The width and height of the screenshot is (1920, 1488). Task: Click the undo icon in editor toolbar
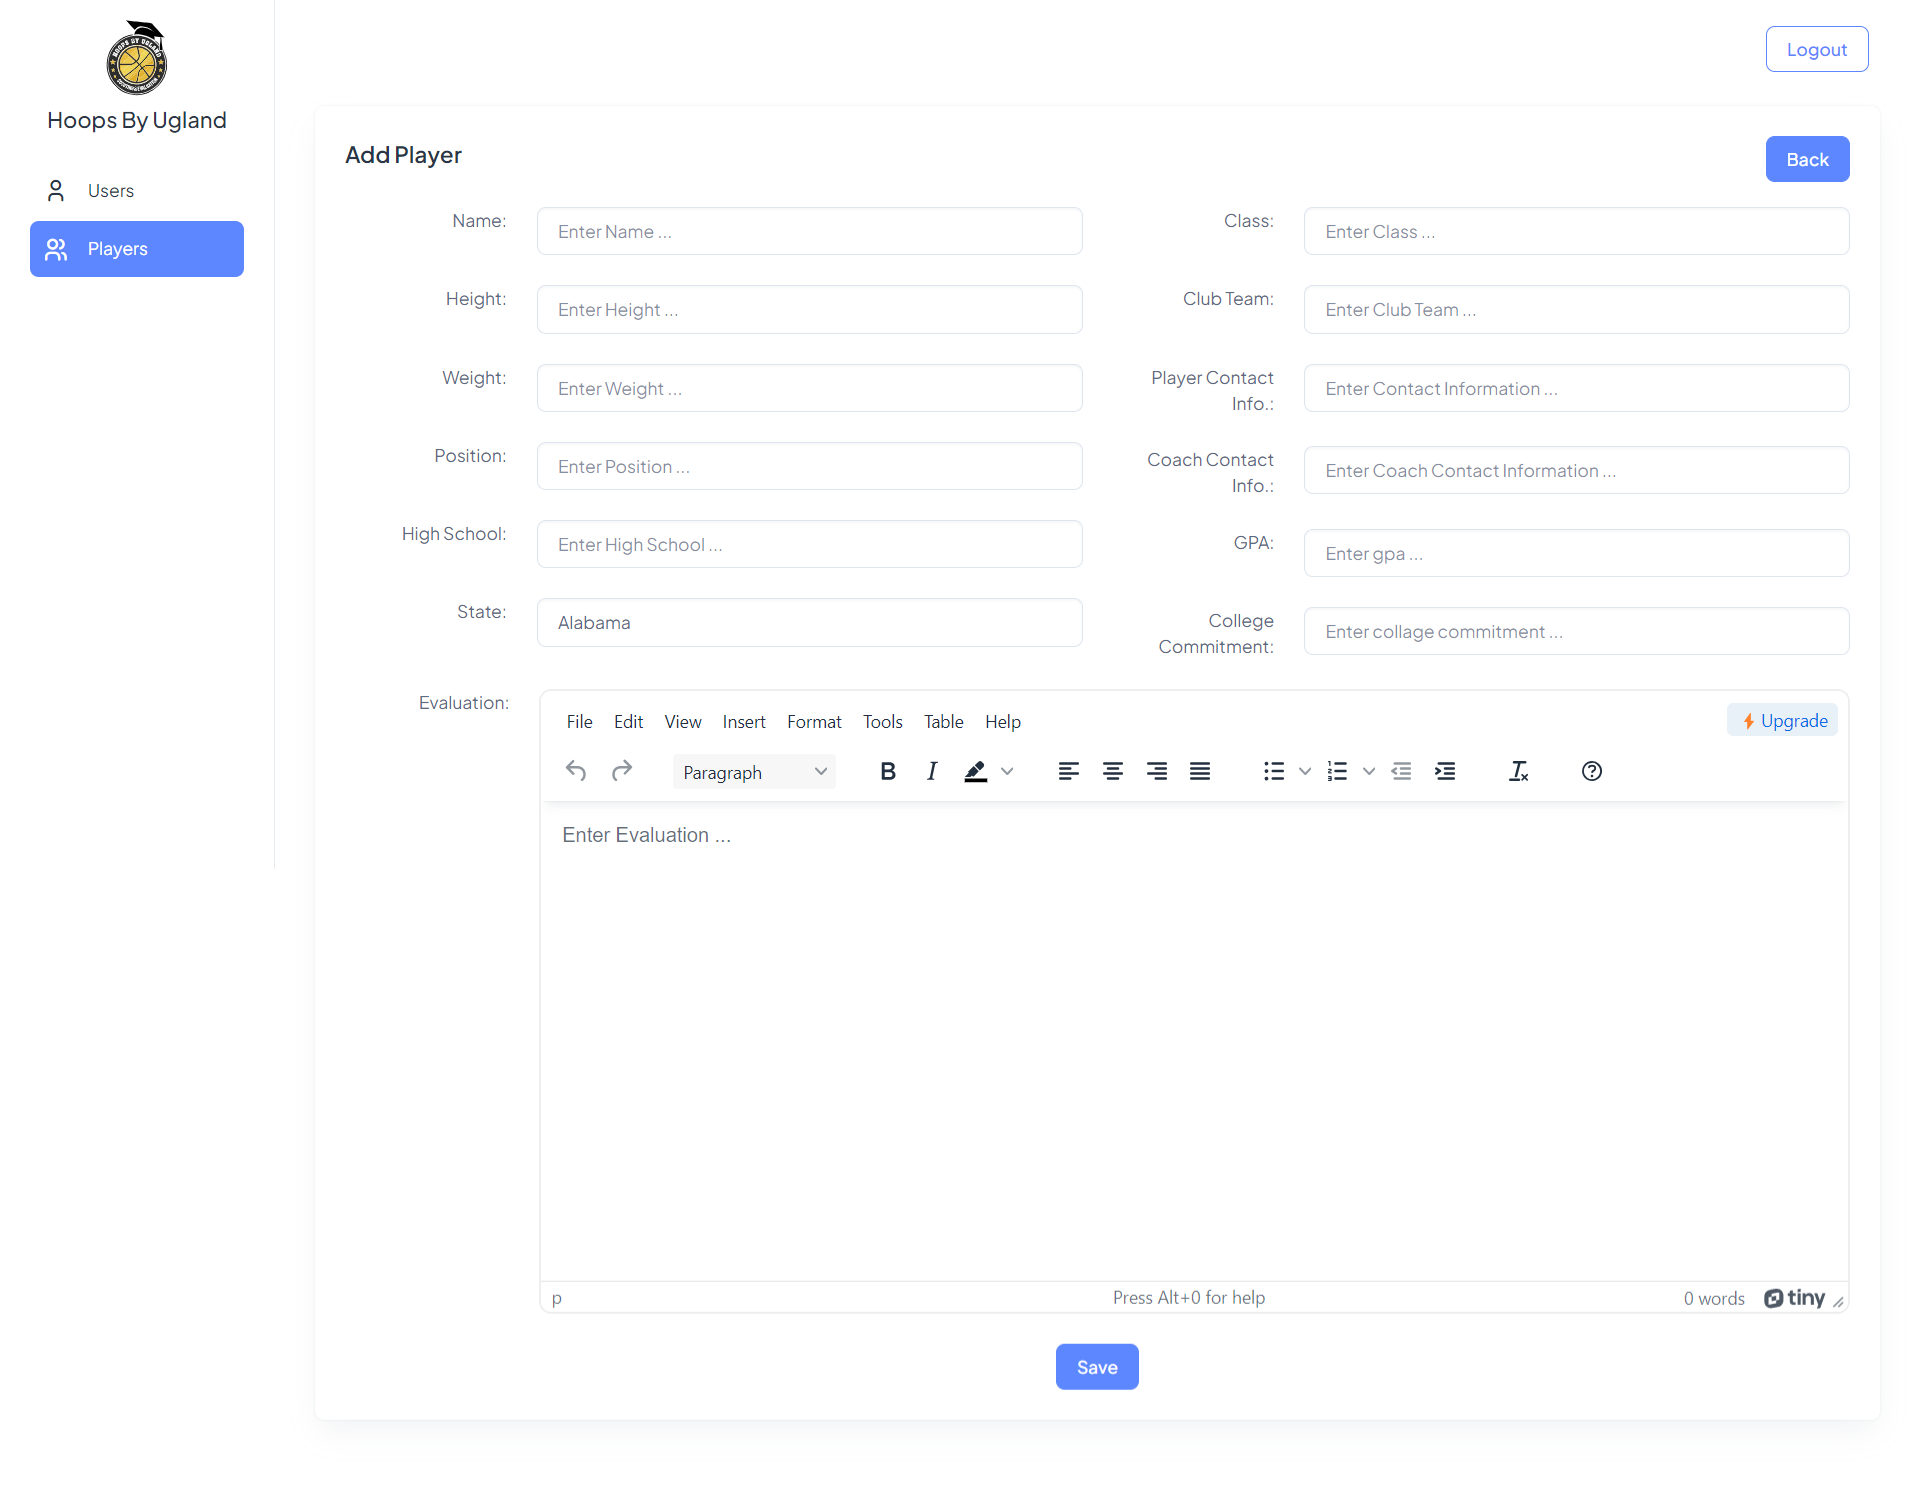(576, 771)
